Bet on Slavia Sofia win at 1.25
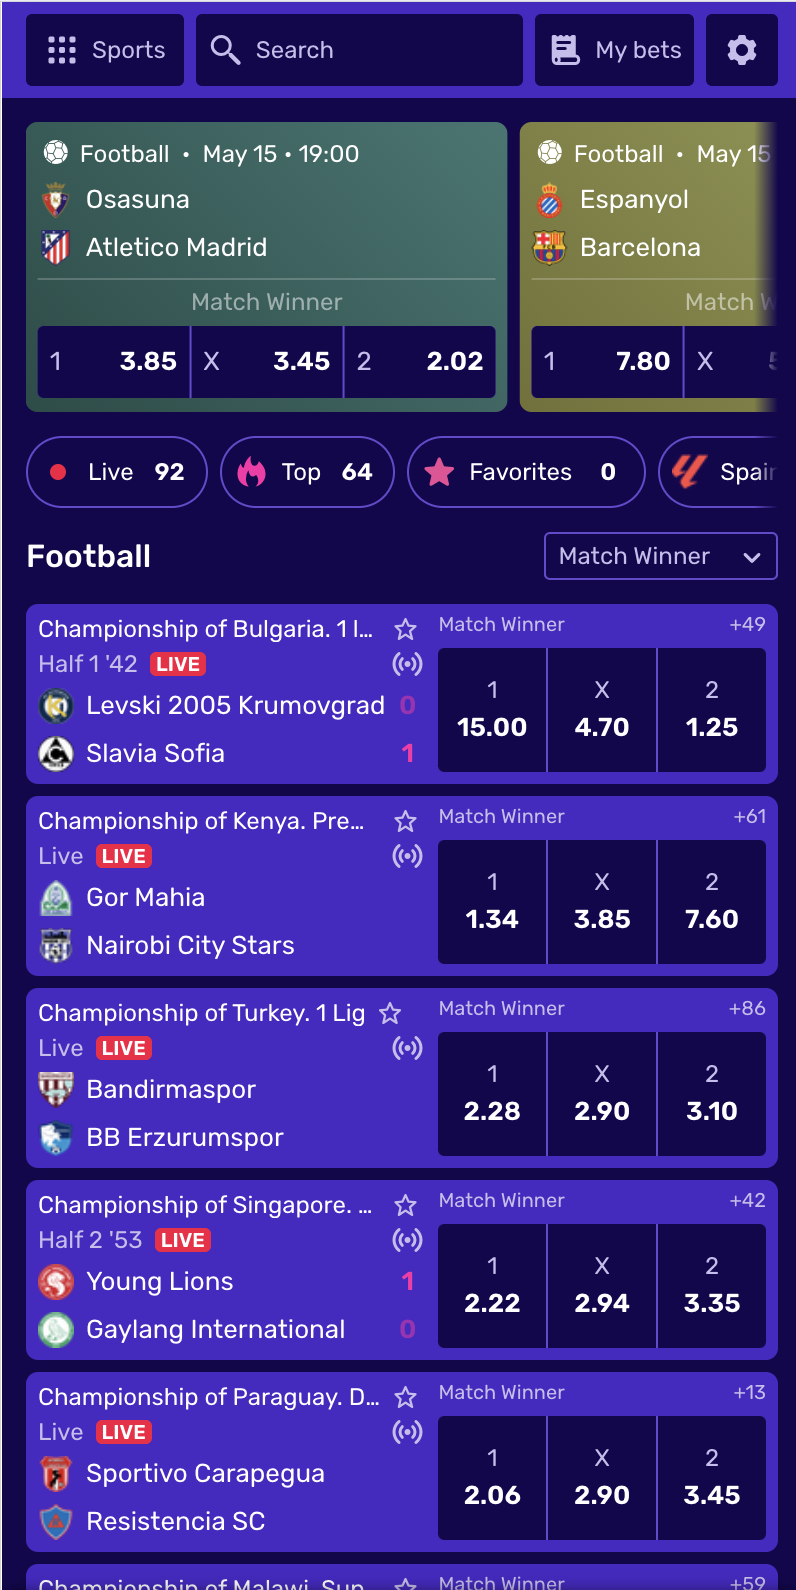This screenshot has width=796, height=1590. (712, 710)
